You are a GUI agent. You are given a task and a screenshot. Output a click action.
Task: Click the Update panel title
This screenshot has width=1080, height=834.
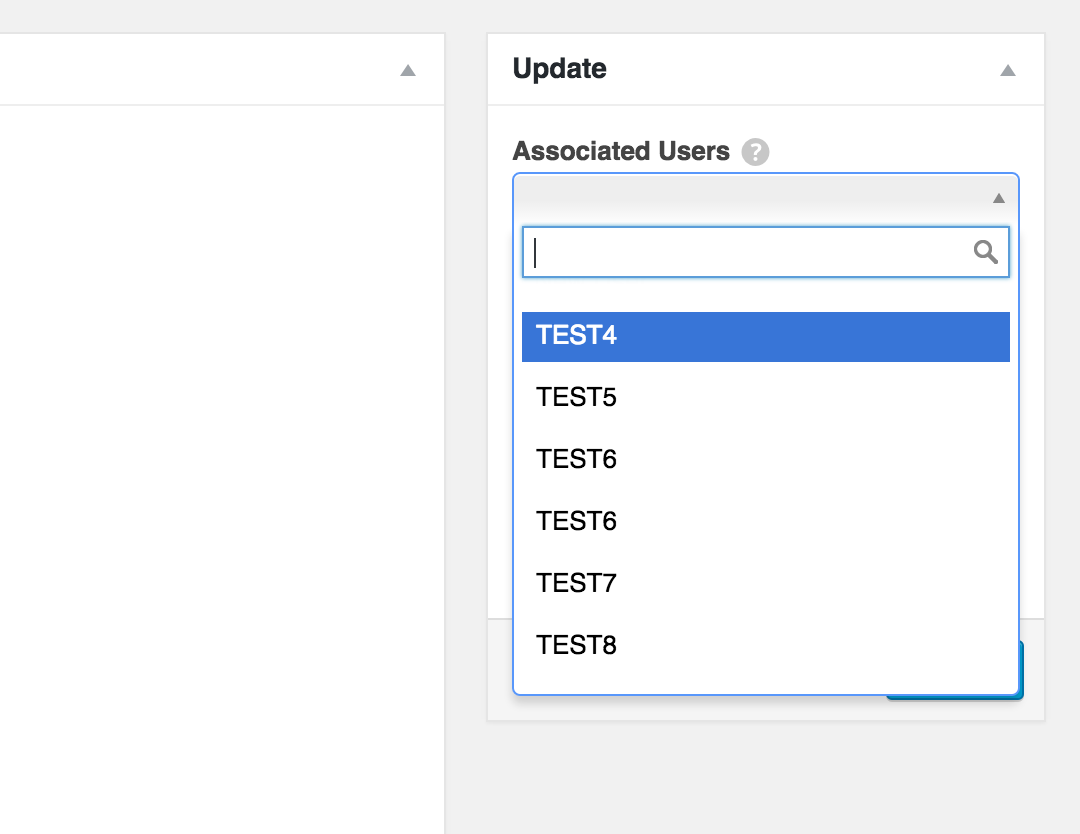pos(559,69)
